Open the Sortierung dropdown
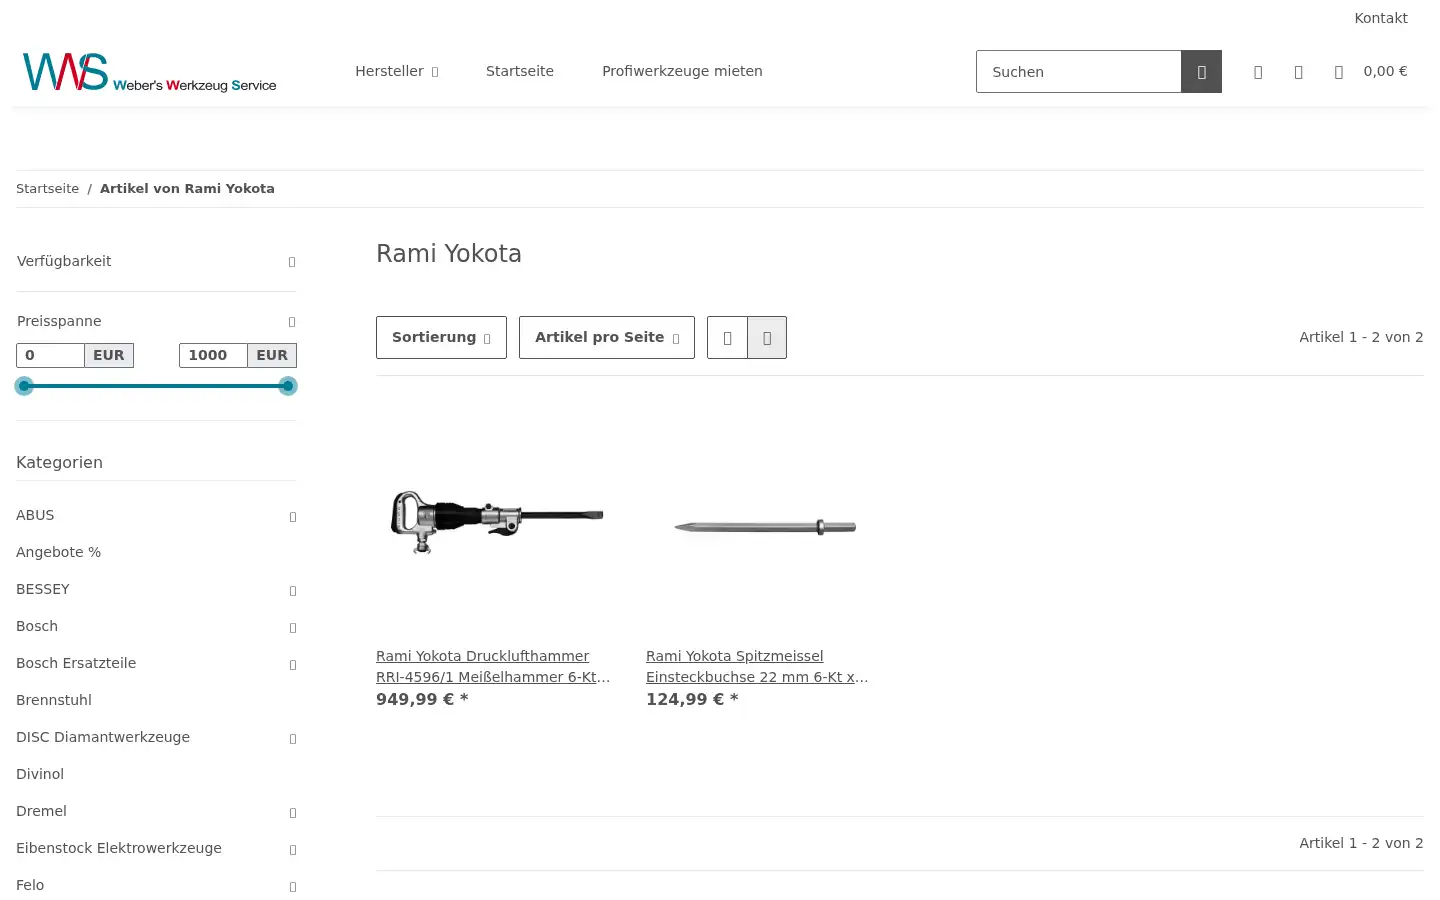Viewport: 1440px width, 900px height. (441, 338)
